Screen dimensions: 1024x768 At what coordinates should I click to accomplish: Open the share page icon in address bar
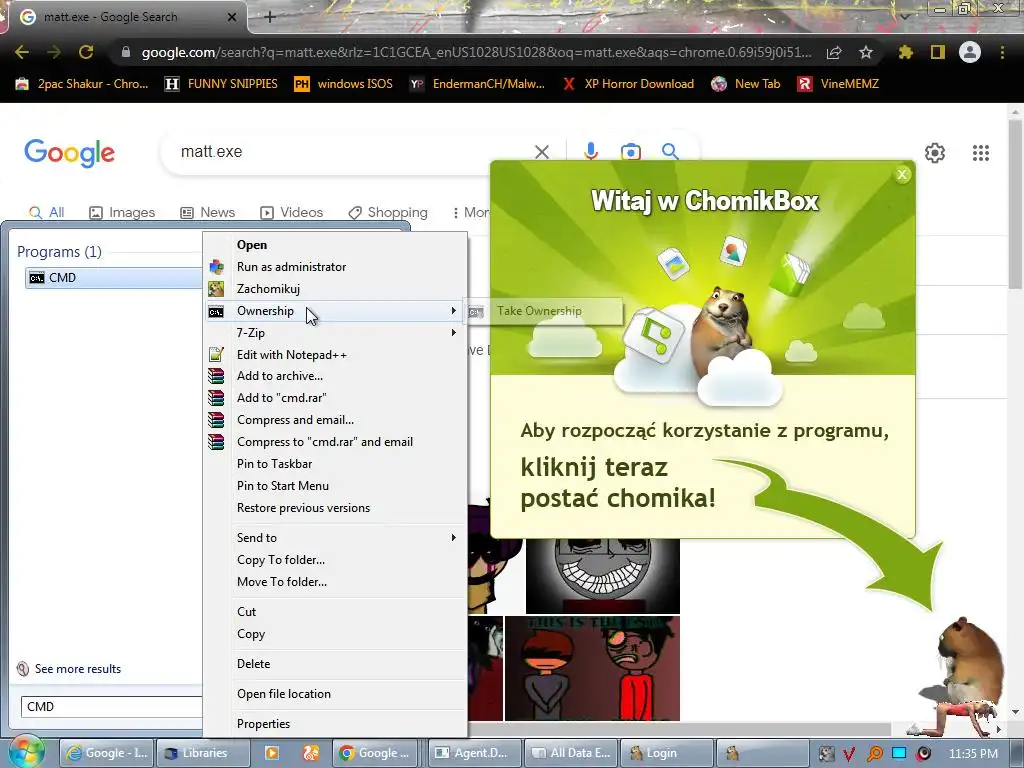point(834,52)
